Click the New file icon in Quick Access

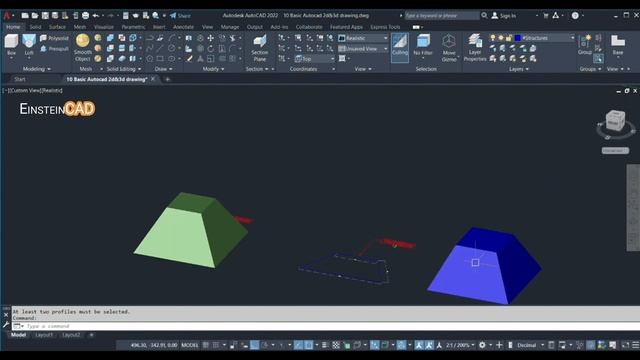coord(25,16)
